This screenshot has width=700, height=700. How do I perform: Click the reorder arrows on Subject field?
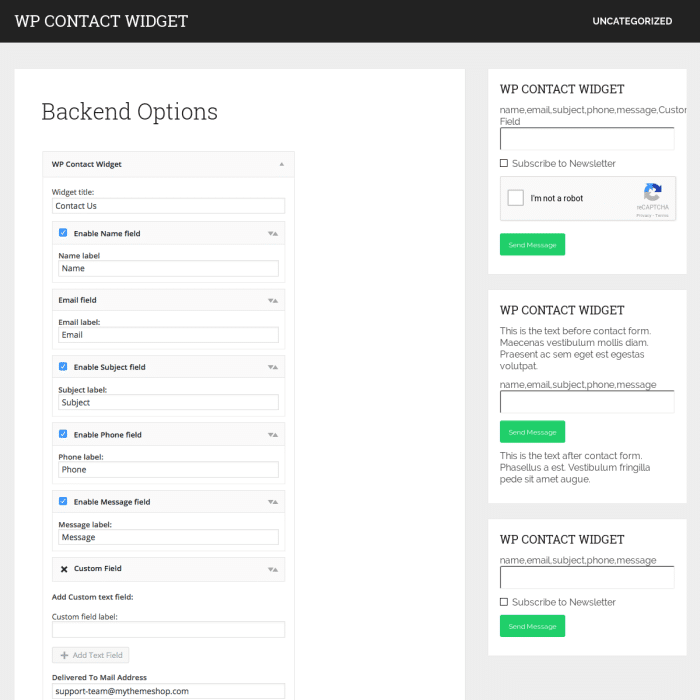point(272,367)
